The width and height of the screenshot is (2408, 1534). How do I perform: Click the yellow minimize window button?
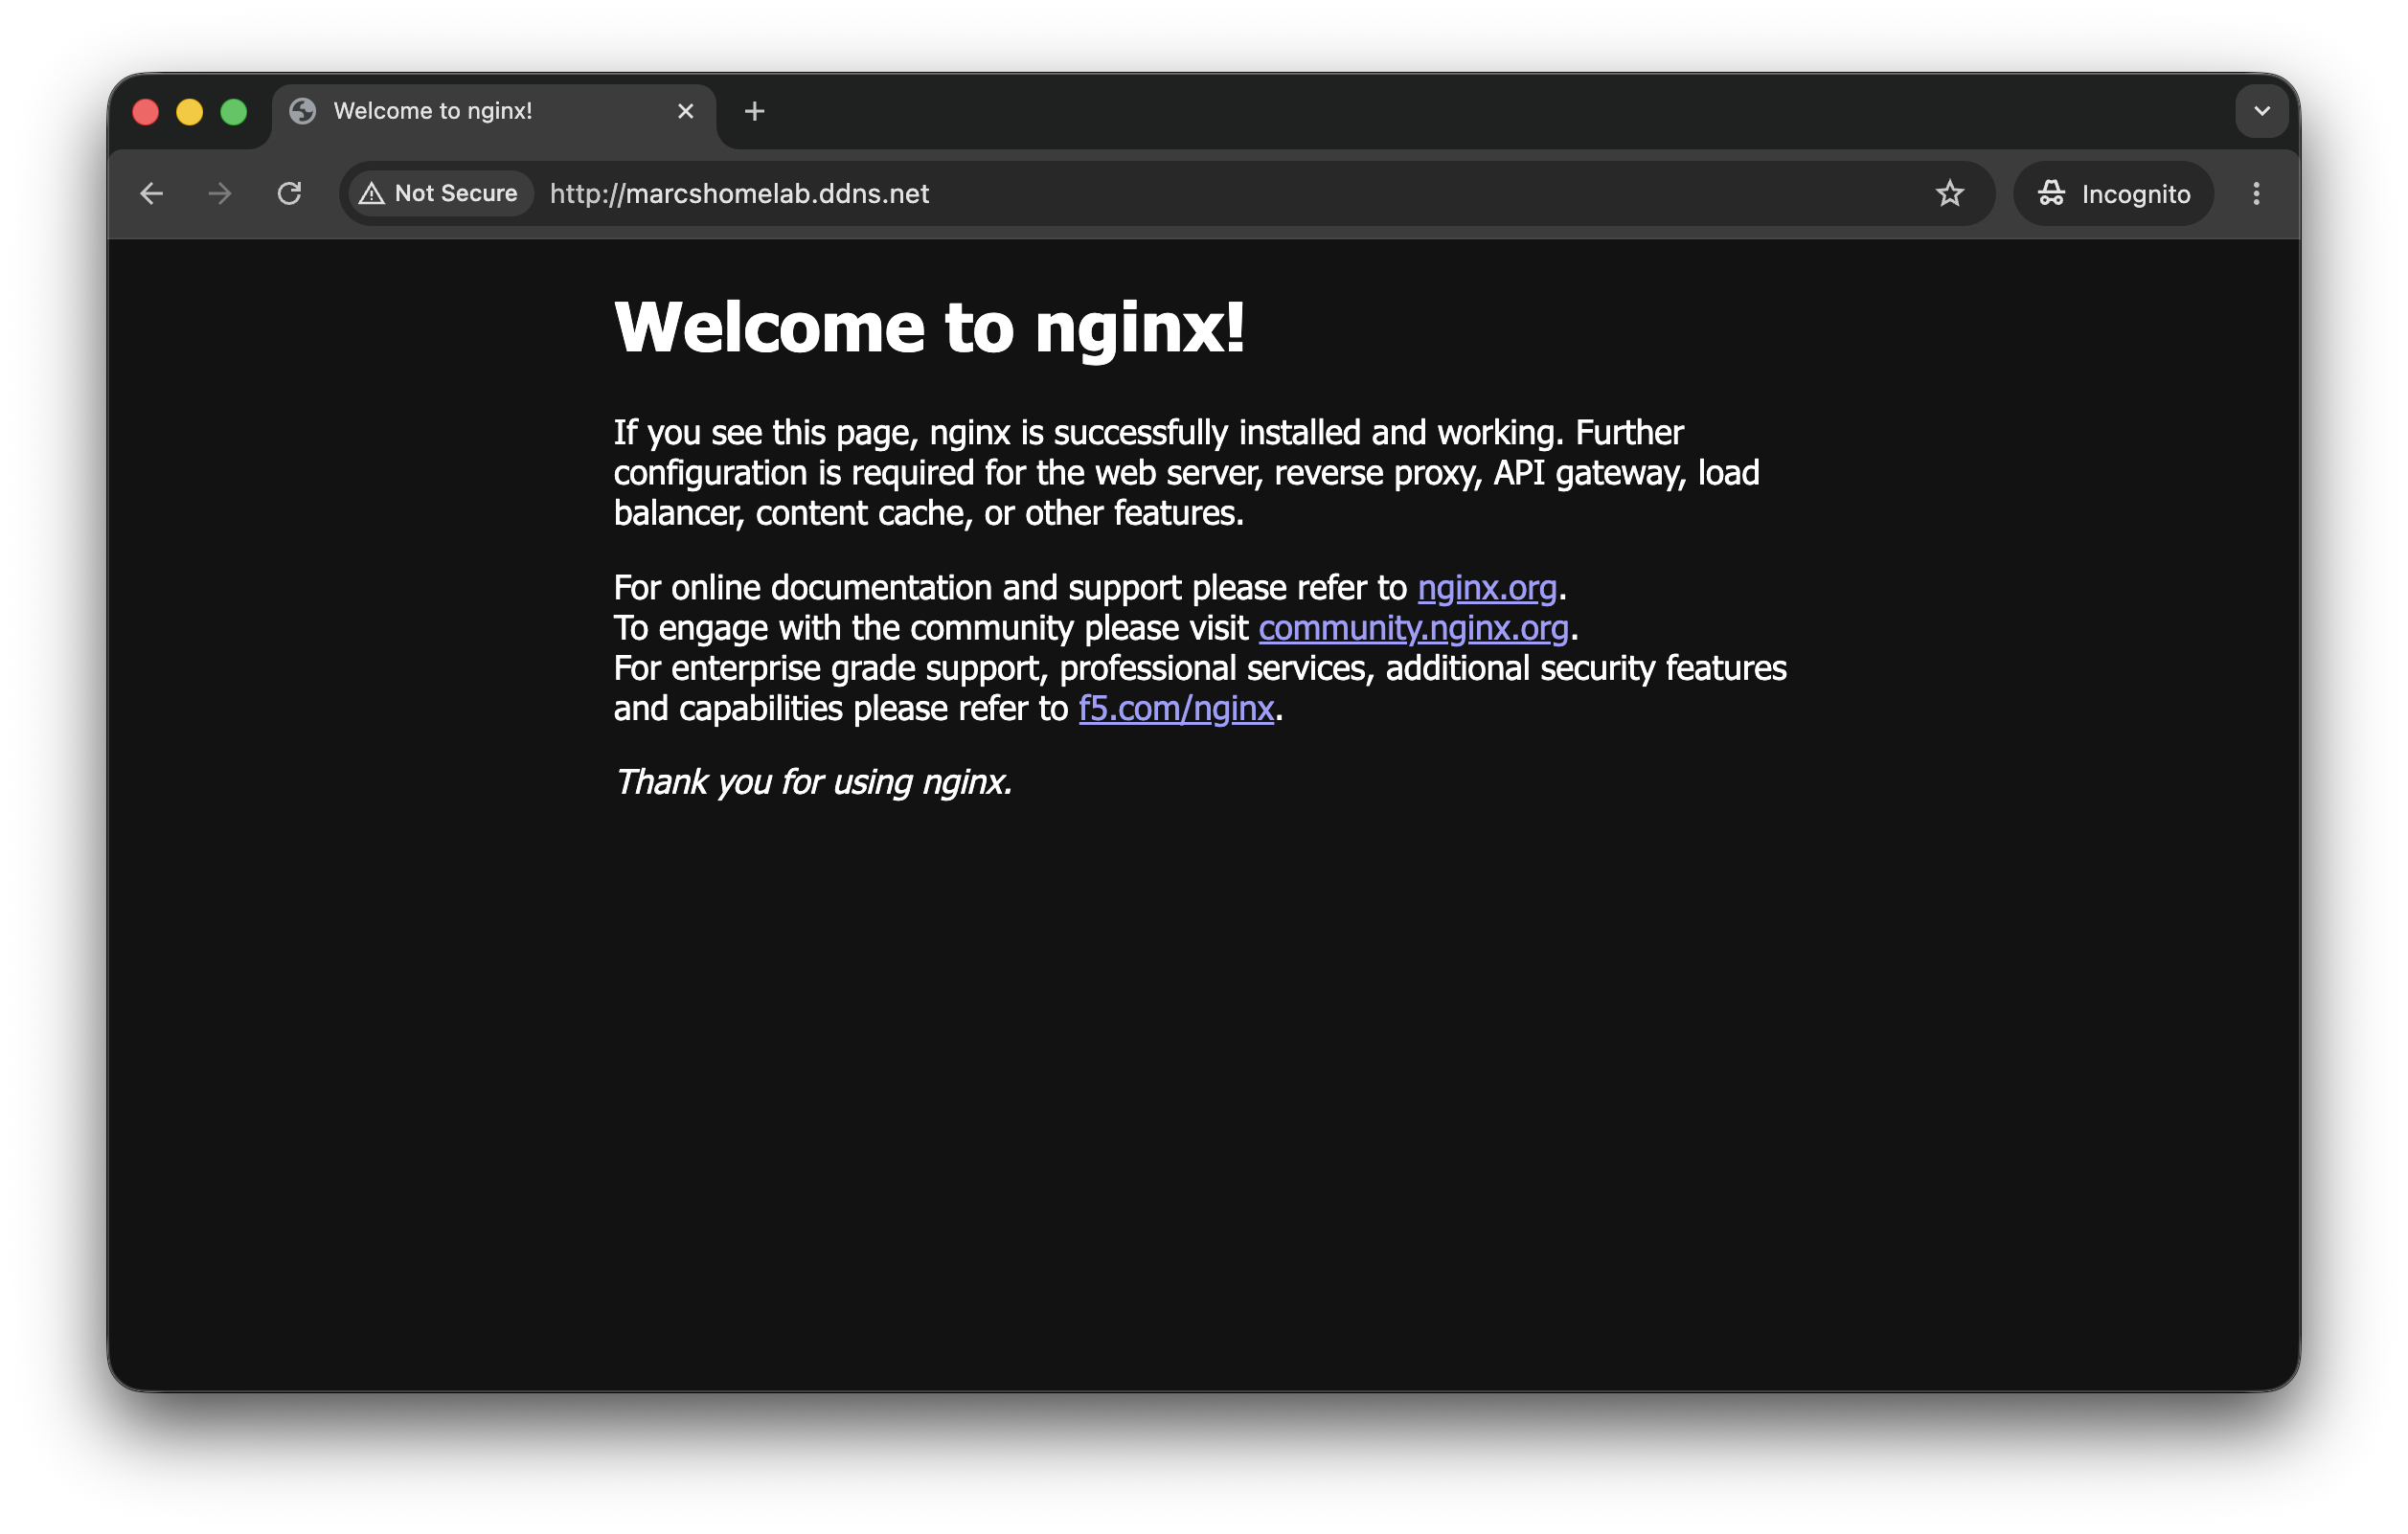190,111
